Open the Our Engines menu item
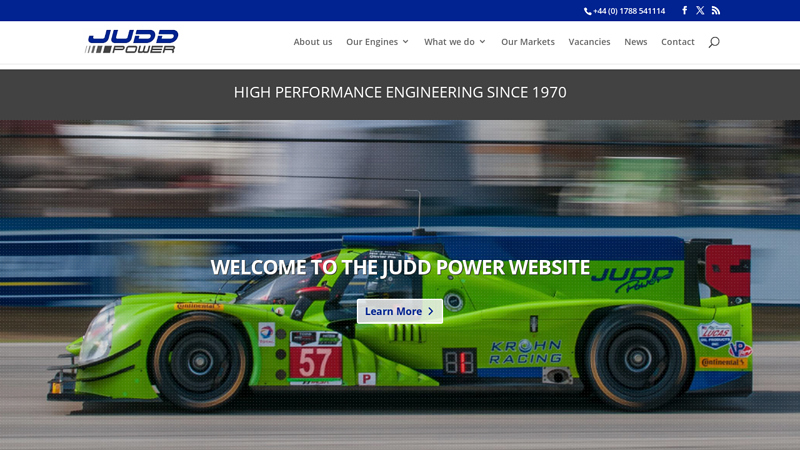 click(x=372, y=42)
